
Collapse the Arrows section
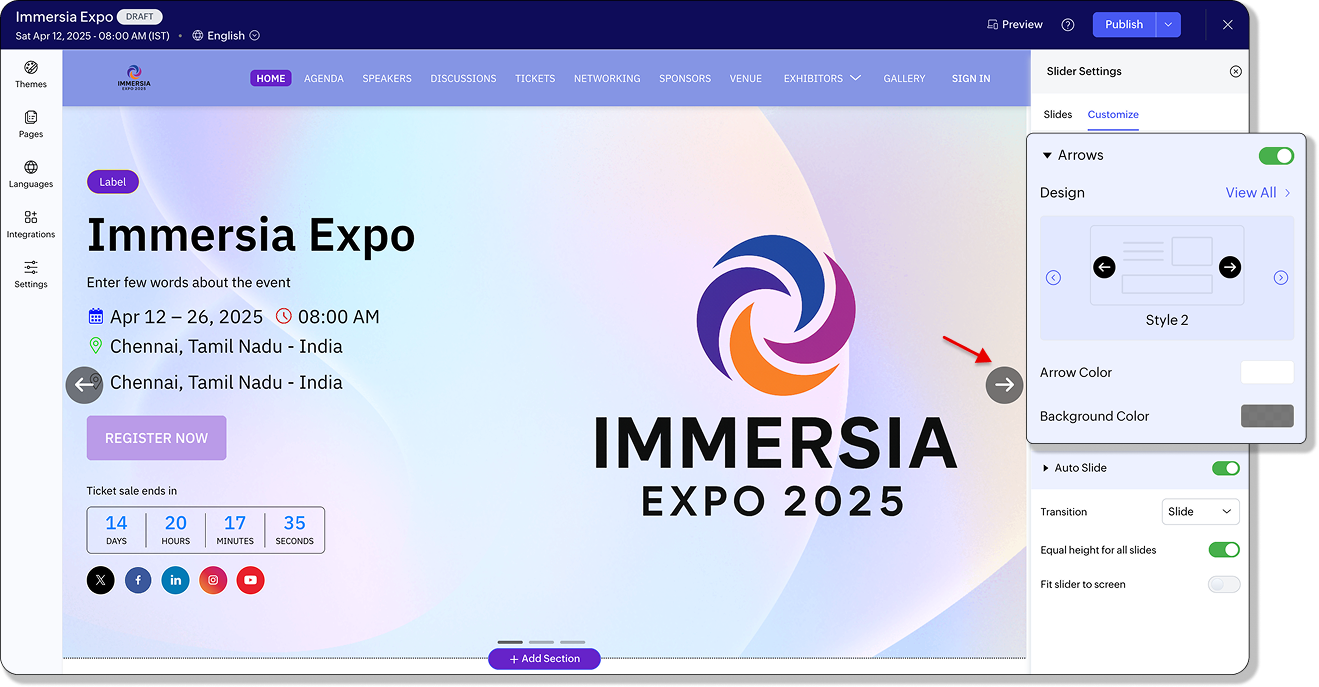(1047, 155)
